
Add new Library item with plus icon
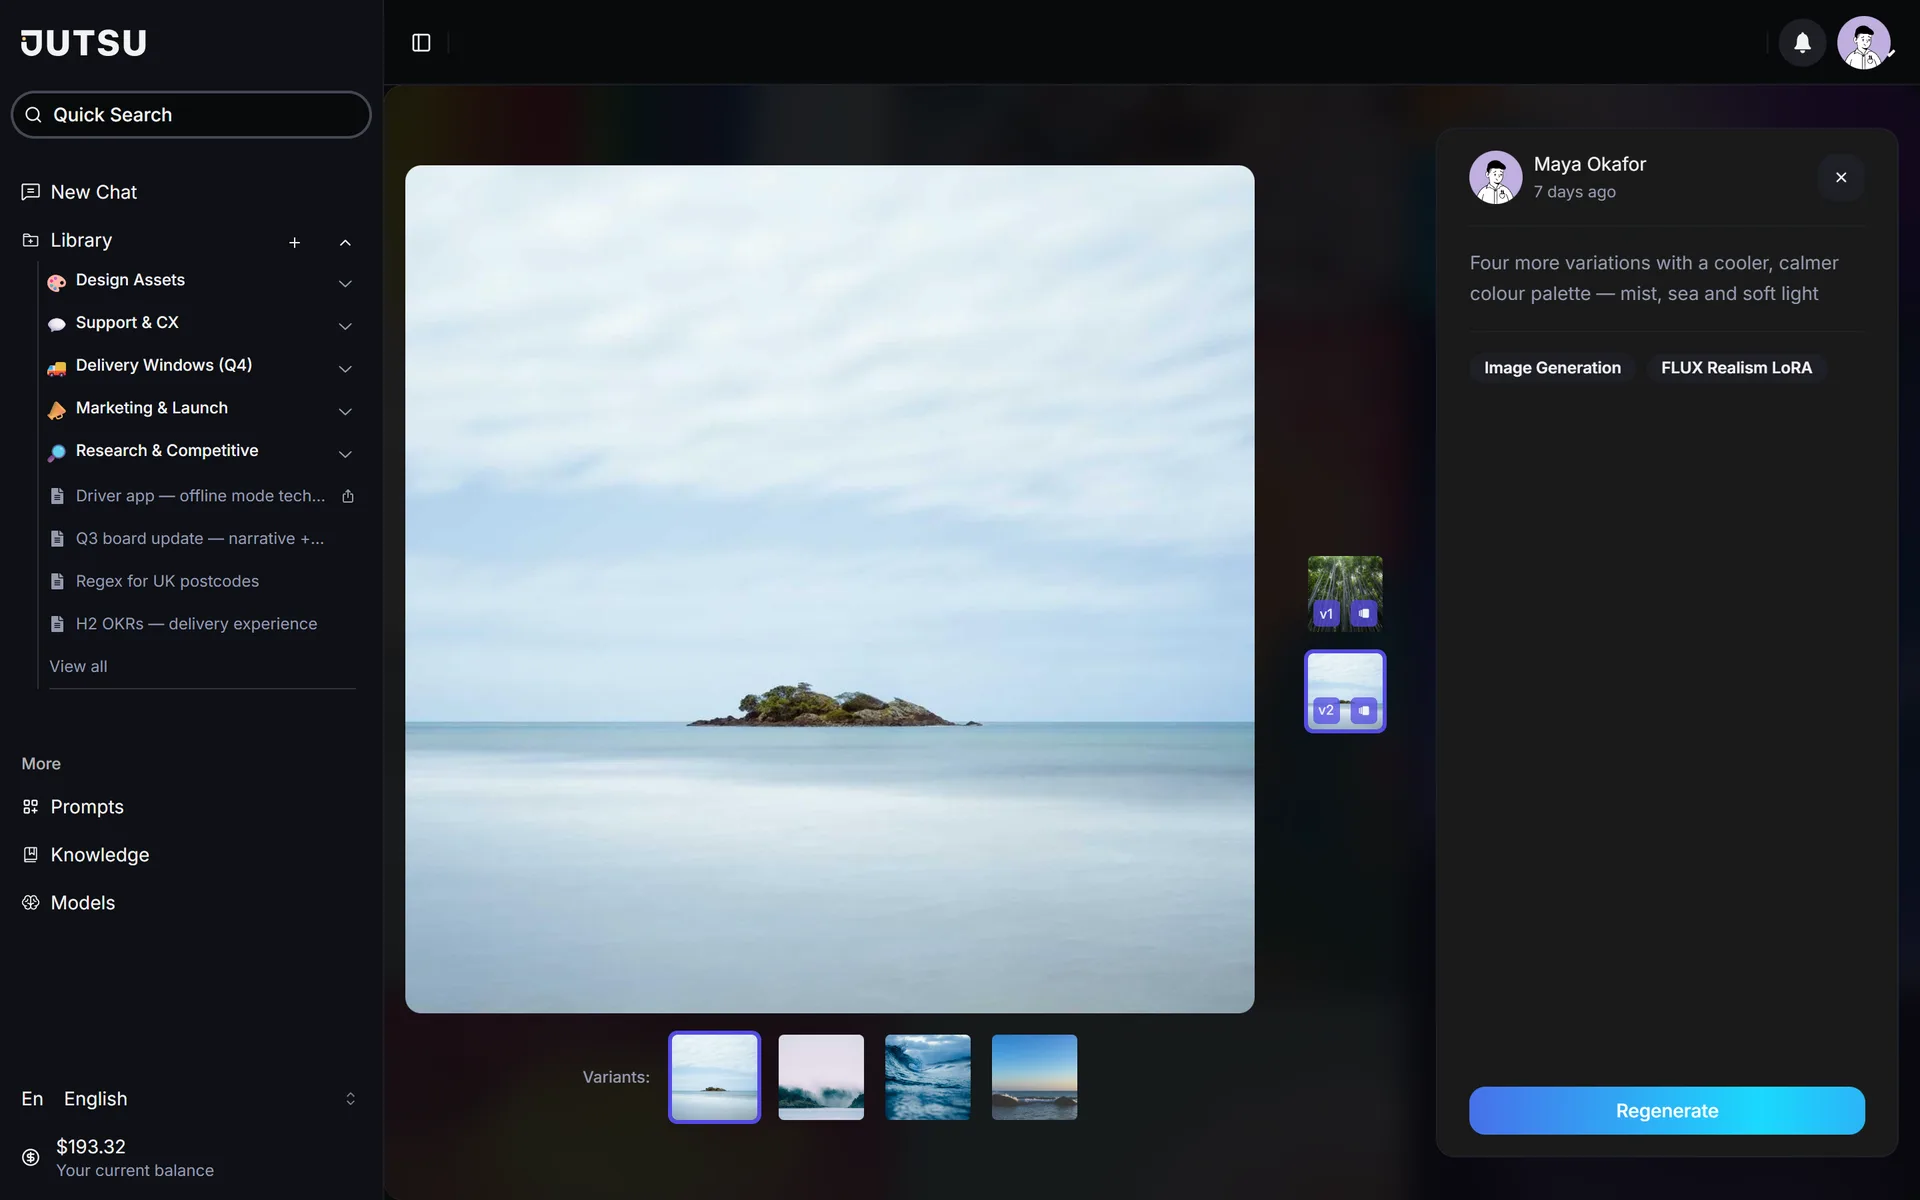coord(295,242)
